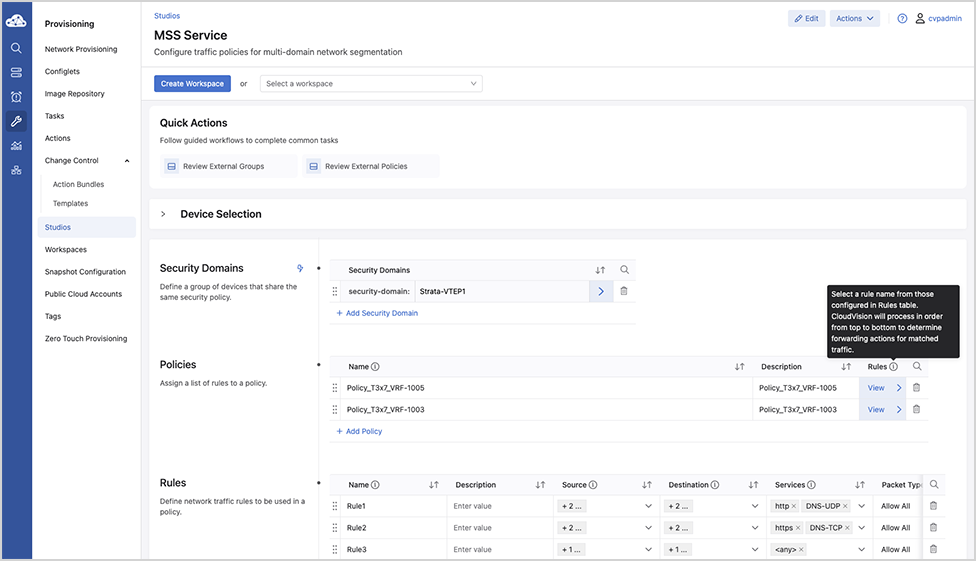This screenshot has width=976, height=561.
Task: Click info icon next to Rules header
Action: [x=893, y=367]
